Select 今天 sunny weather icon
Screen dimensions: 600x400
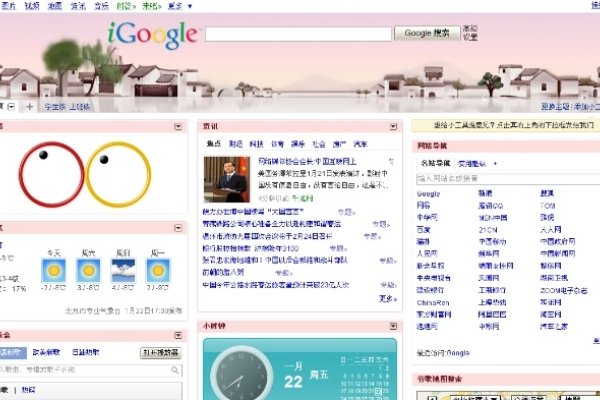tap(54, 270)
